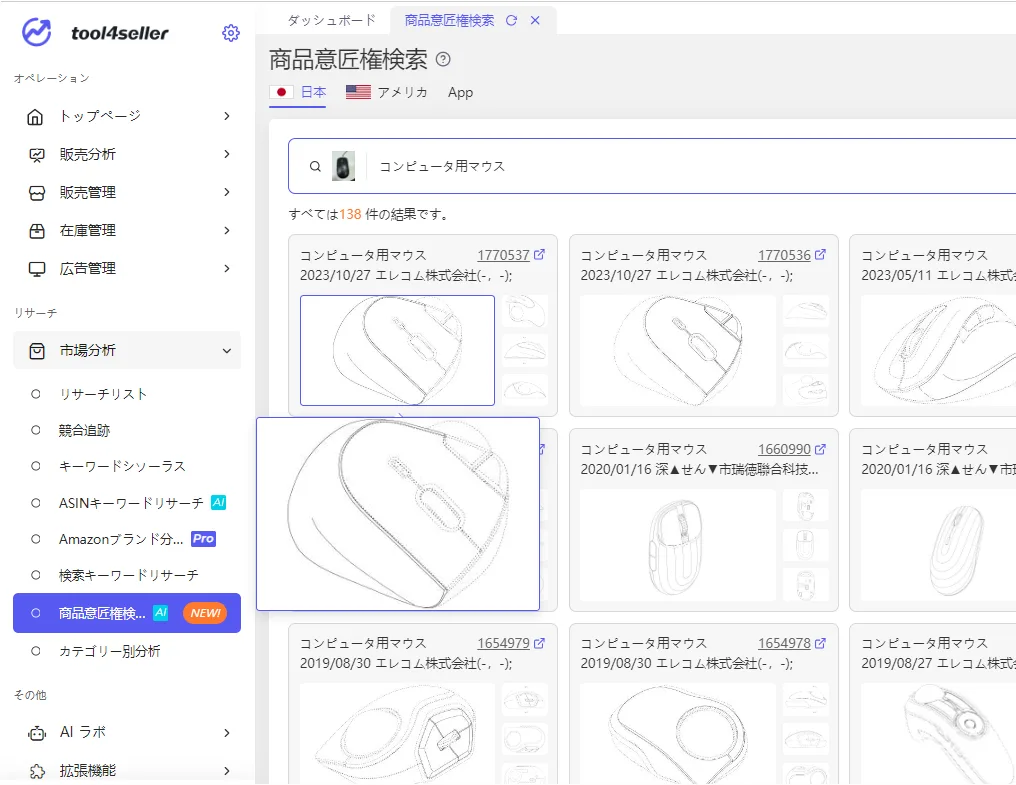Click the 在庫管理 box icon
This screenshot has height=785, width=1016.
point(37,231)
